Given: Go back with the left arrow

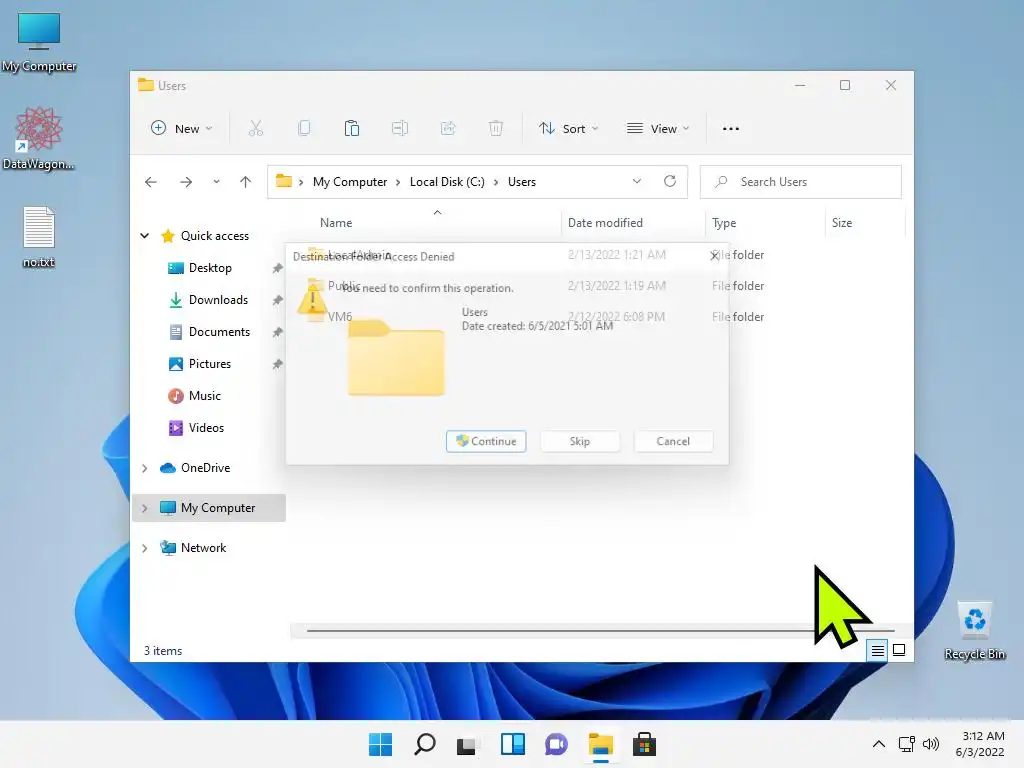Looking at the screenshot, I should coord(151,182).
